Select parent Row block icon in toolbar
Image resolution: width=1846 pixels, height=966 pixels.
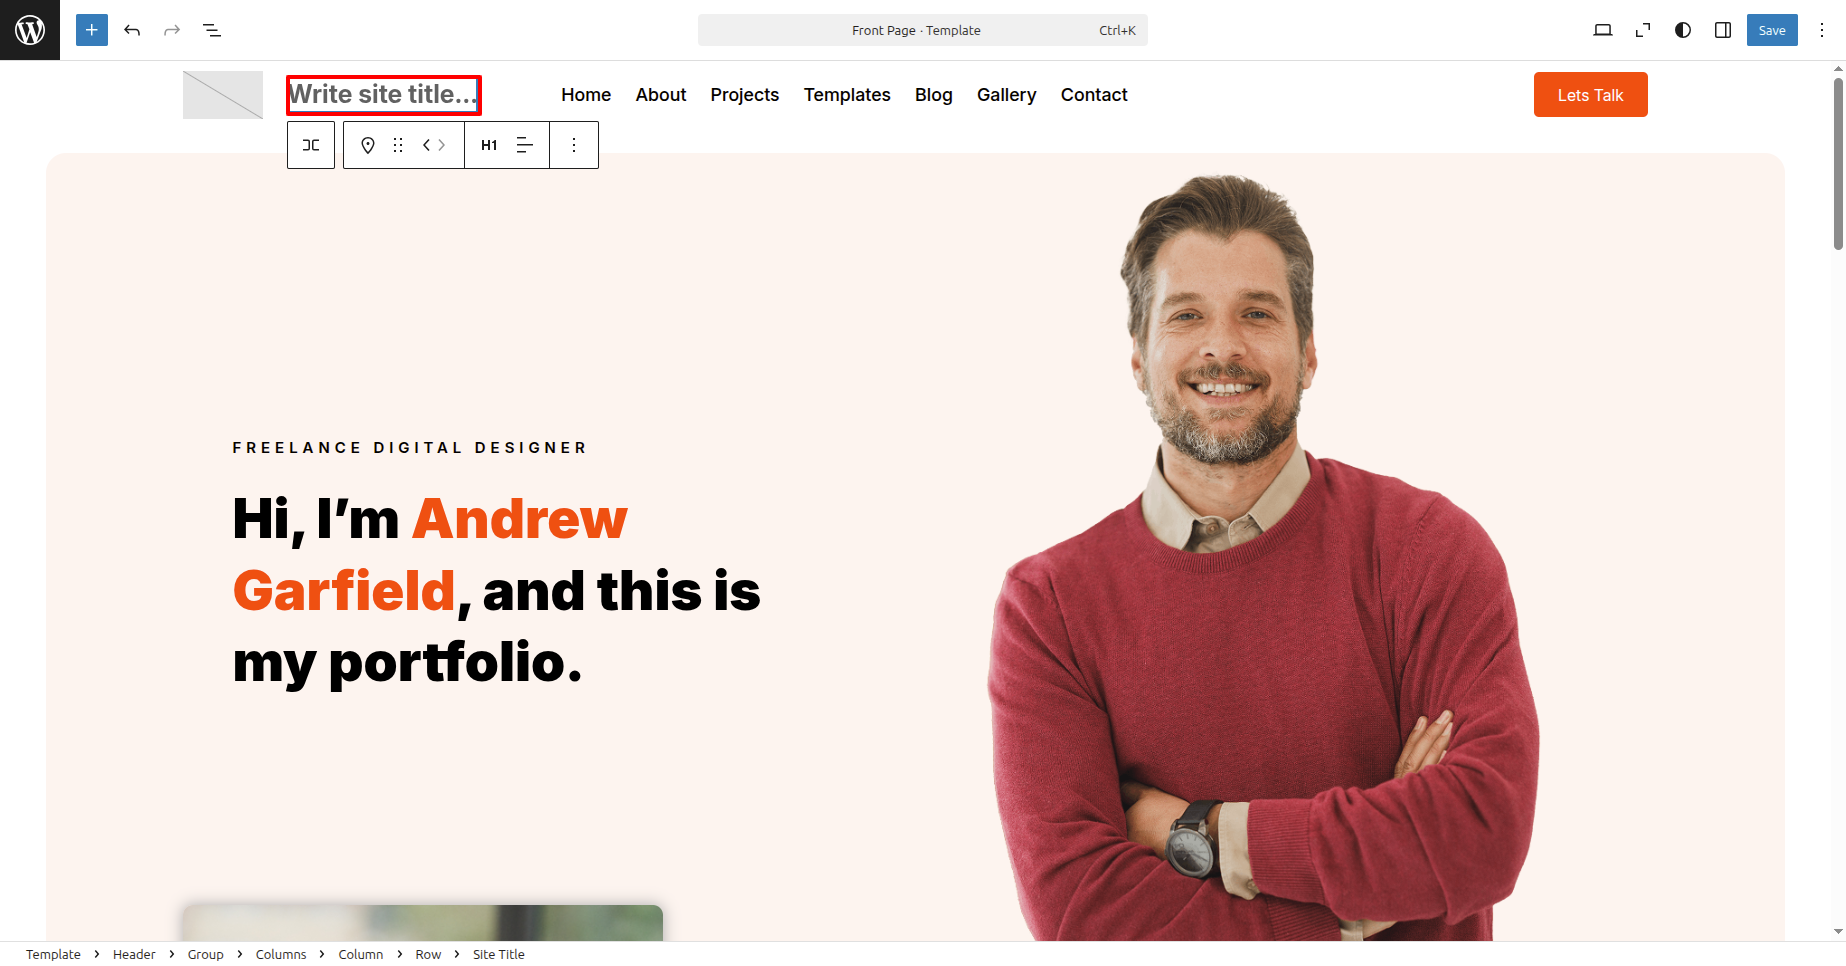[311, 145]
